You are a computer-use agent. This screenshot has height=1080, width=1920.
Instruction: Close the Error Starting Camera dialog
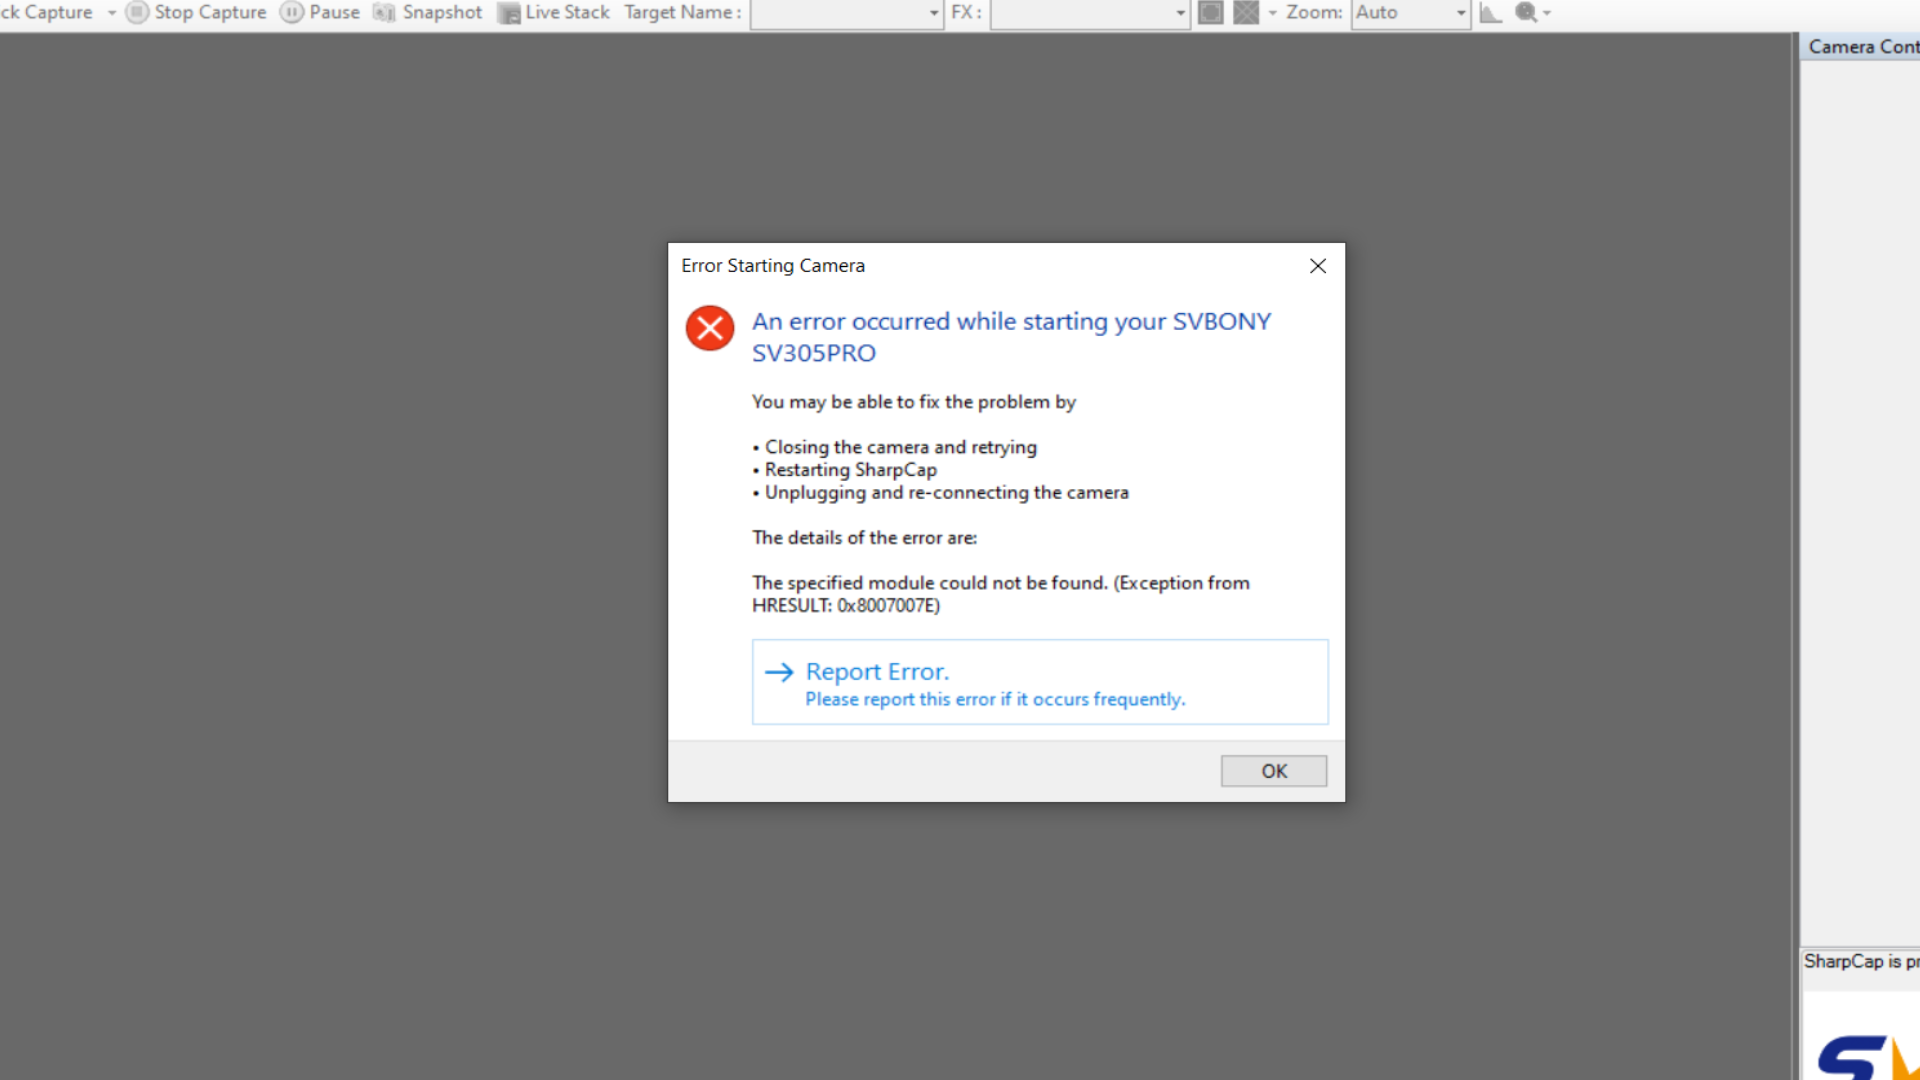point(1318,266)
